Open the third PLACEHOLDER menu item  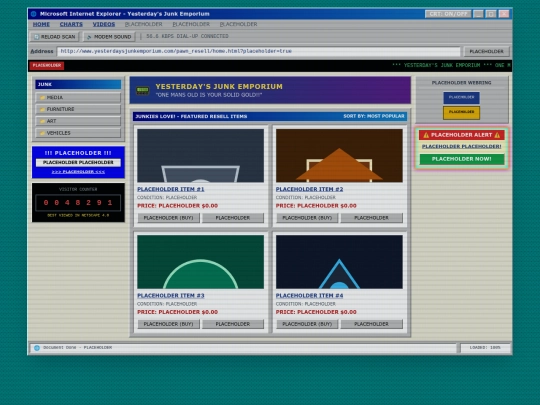tap(238, 24)
